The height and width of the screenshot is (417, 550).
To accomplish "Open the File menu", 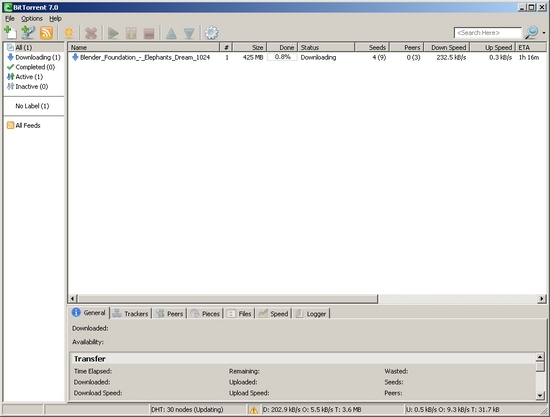I will (10, 19).
